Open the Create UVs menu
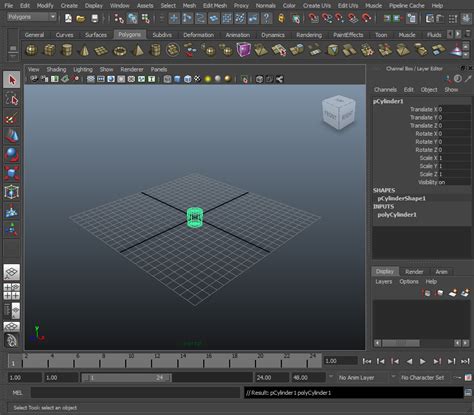 click(x=317, y=6)
